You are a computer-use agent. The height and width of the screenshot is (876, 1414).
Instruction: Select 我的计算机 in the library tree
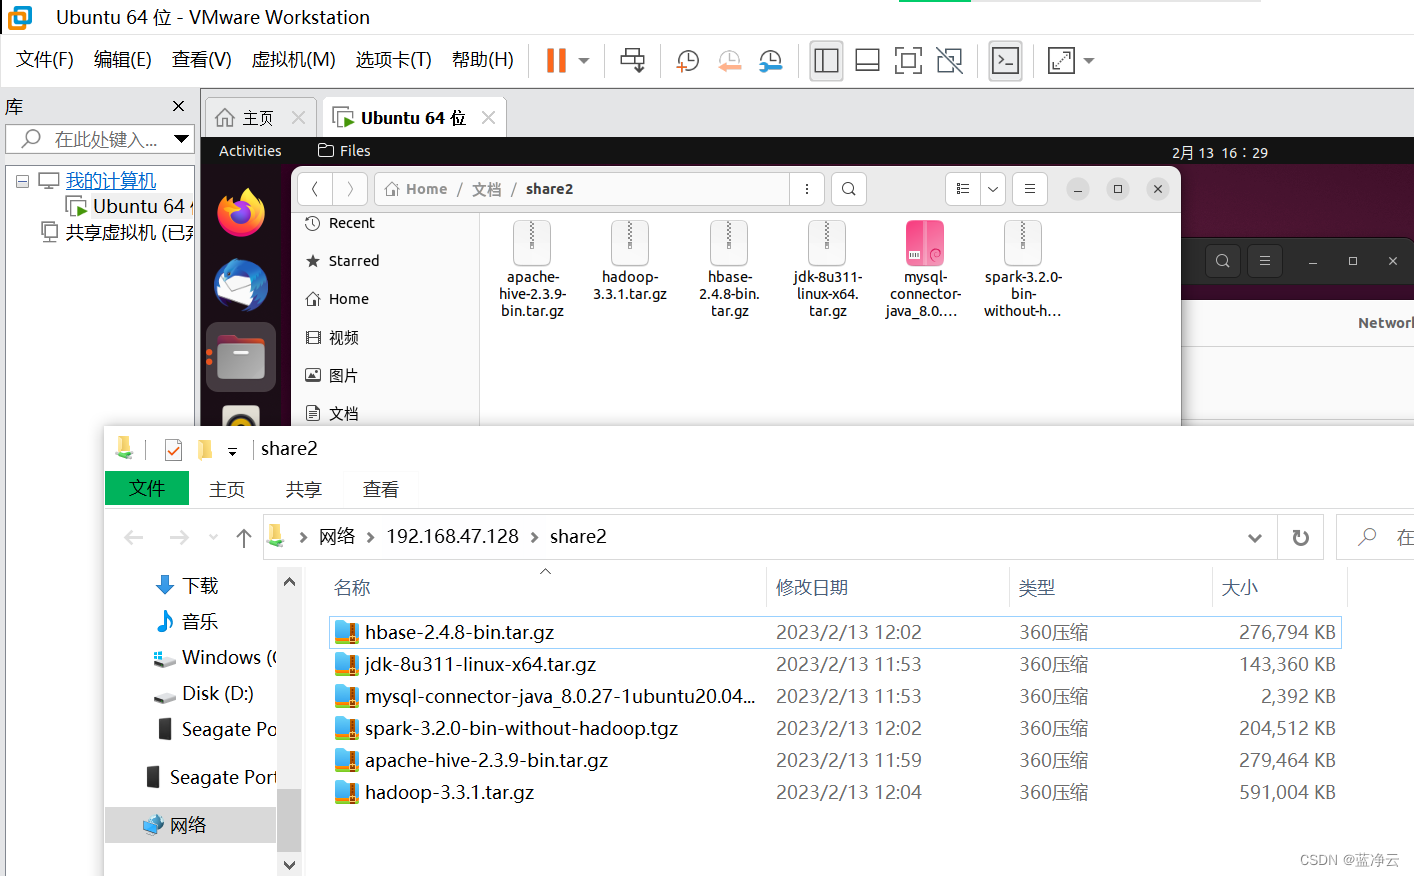pyautogui.click(x=110, y=181)
